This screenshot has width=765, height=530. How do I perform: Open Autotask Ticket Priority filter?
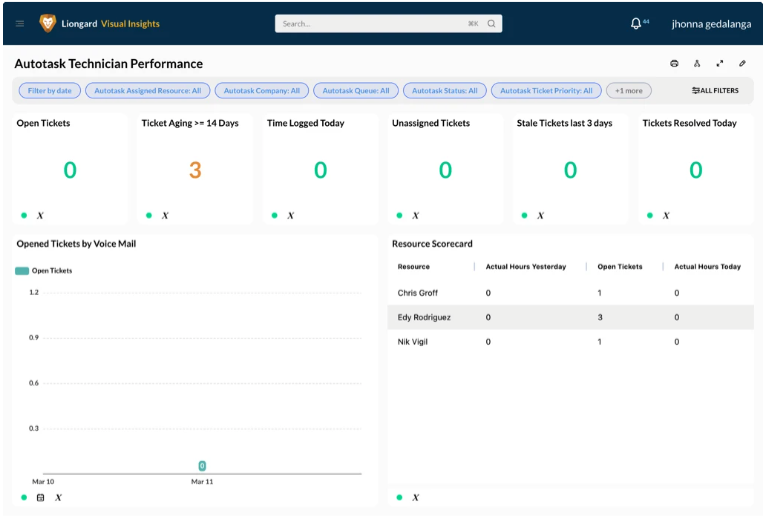[x=546, y=90]
